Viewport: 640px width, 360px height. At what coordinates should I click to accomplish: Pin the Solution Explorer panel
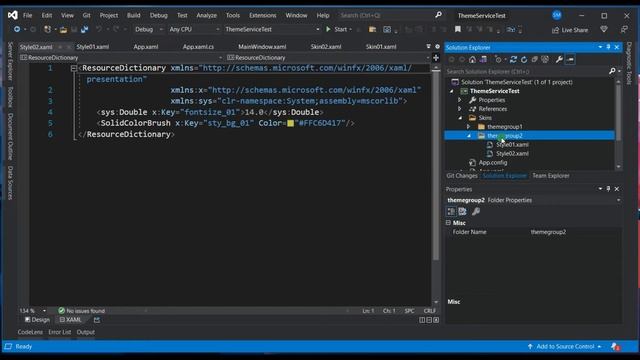pos(608,47)
